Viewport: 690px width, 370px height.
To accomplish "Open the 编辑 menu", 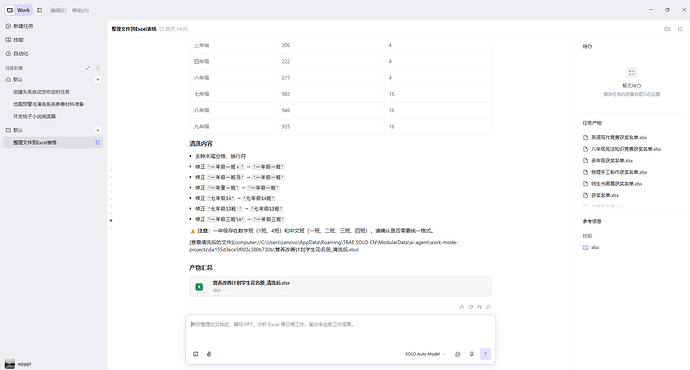I will (58, 11).
